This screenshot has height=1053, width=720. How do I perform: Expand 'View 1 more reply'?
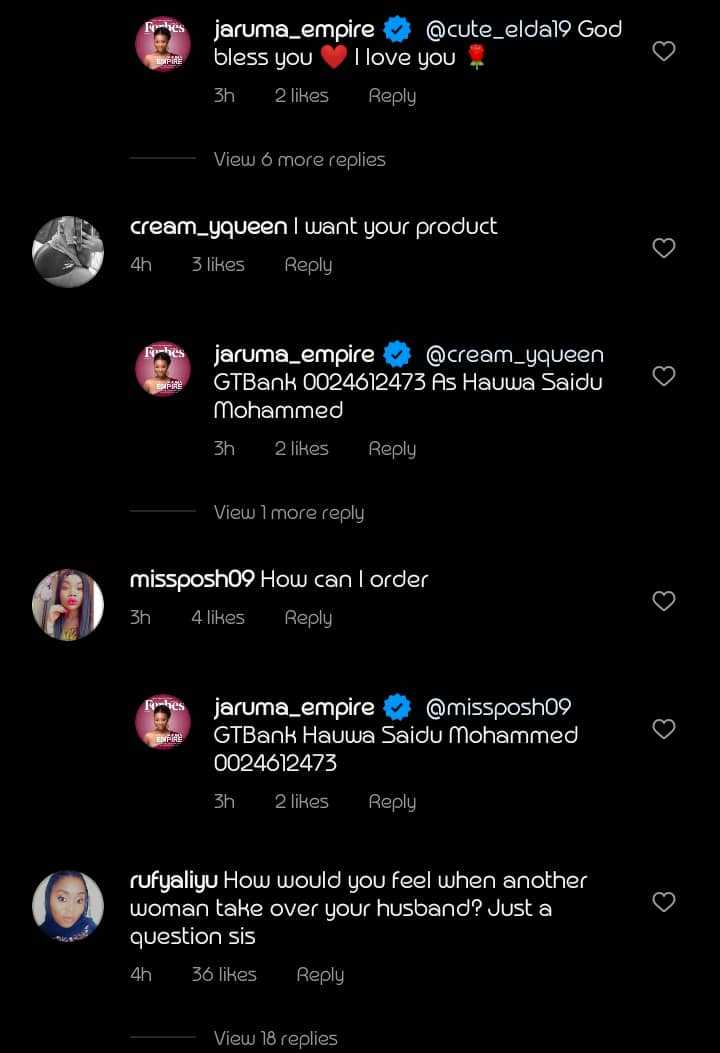tap(288, 513)
